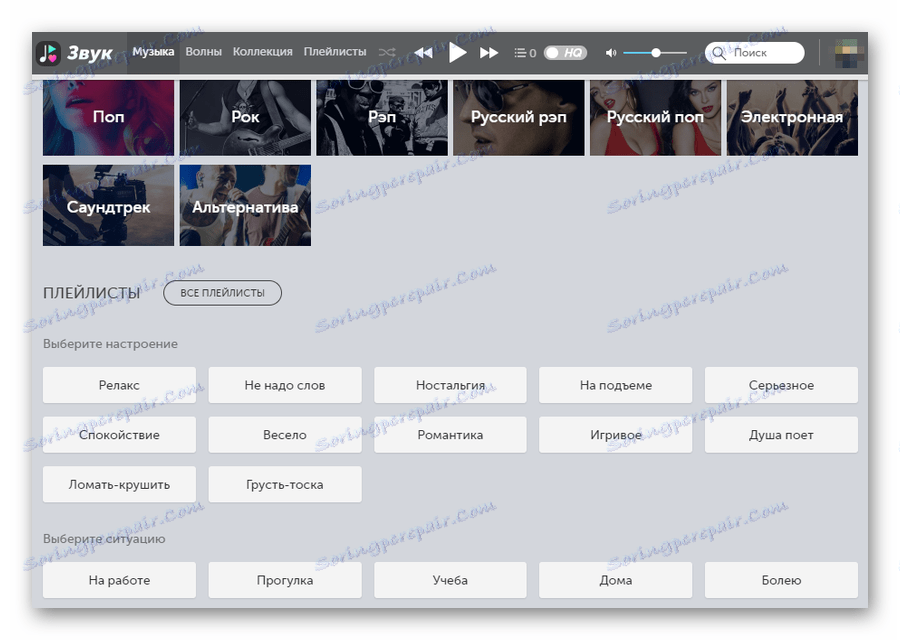Select the Игривое mood
This screenshot has width=900, height=640.
click(615, 435)
